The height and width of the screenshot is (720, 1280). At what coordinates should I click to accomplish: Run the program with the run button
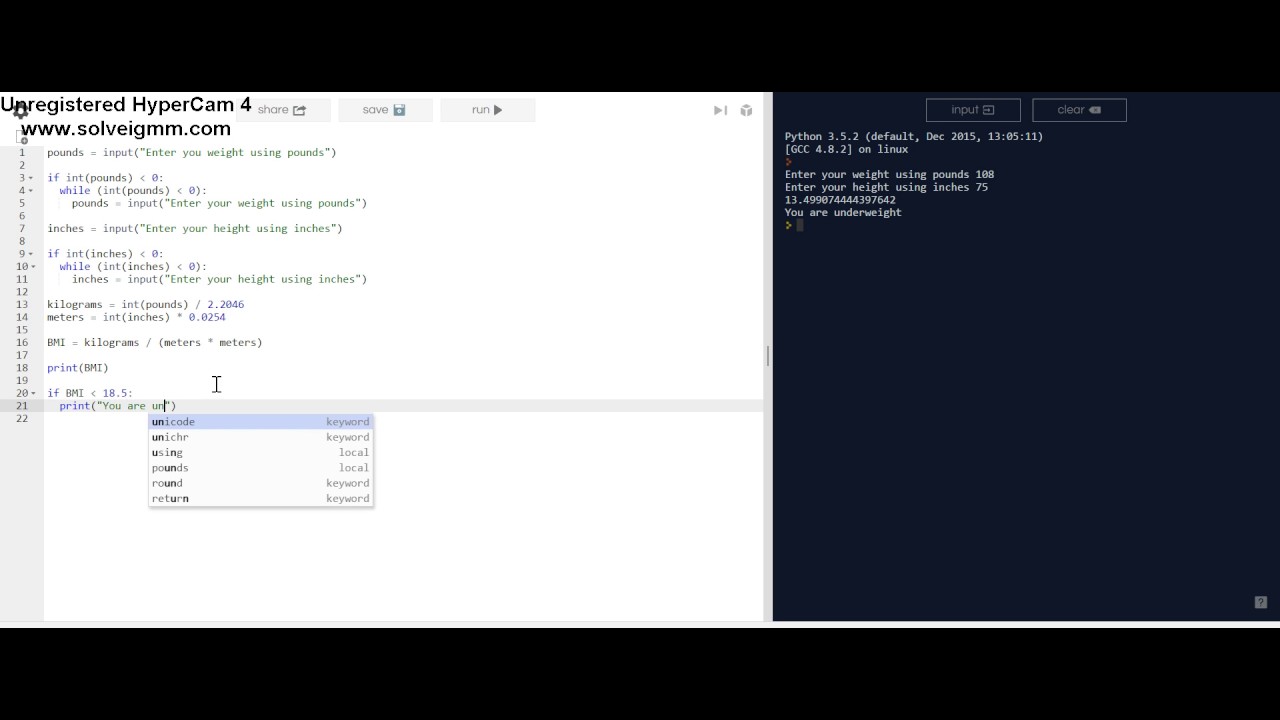point(488,110)
